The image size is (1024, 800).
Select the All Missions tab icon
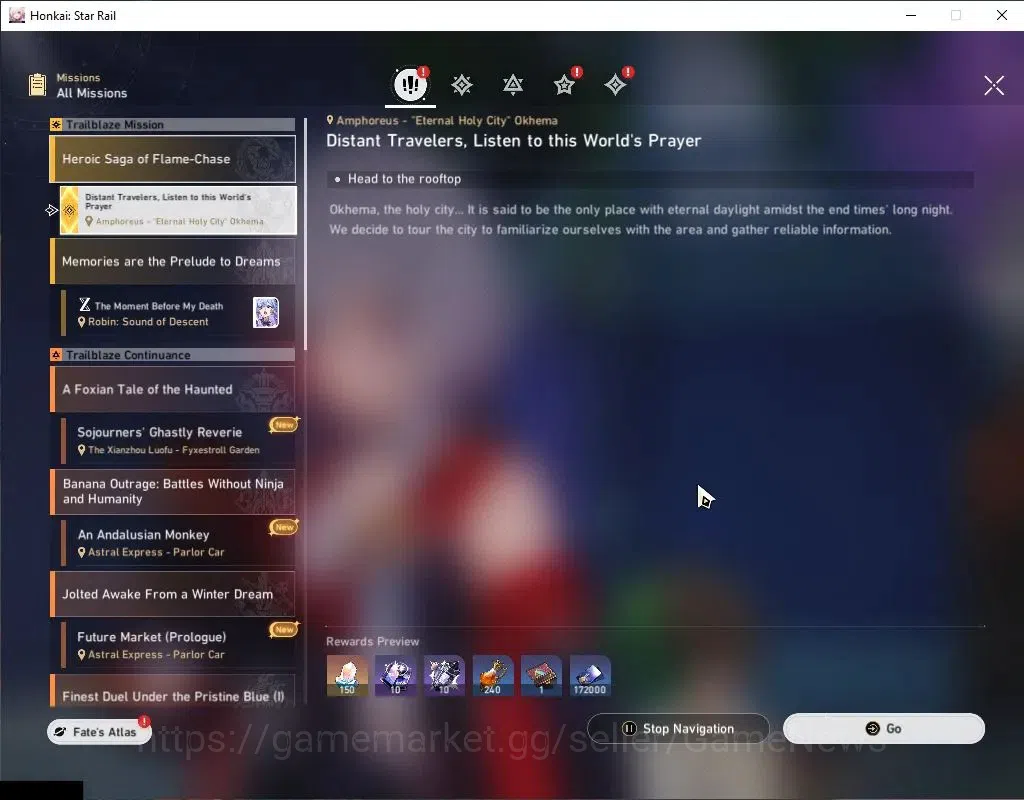pyautogui.click(x=410, y=84)
